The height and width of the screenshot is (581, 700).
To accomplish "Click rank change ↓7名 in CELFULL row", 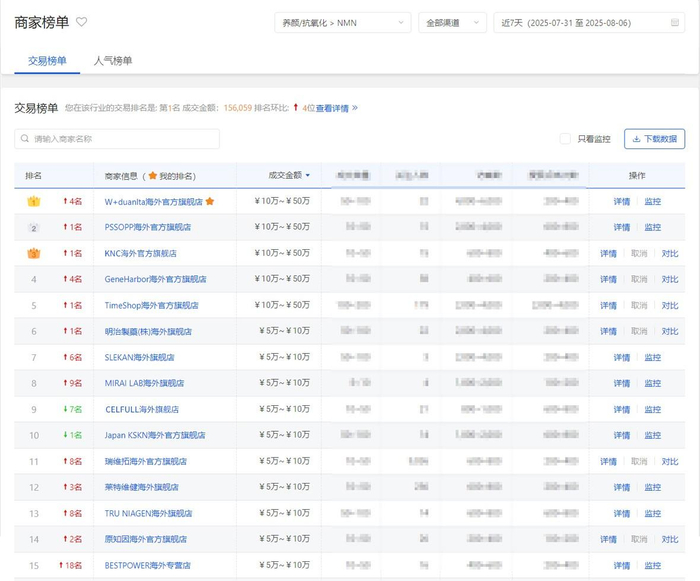I will 72,409.
